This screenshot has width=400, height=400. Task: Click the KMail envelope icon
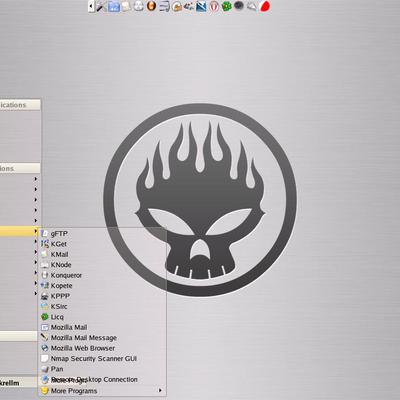click(45, 254)
